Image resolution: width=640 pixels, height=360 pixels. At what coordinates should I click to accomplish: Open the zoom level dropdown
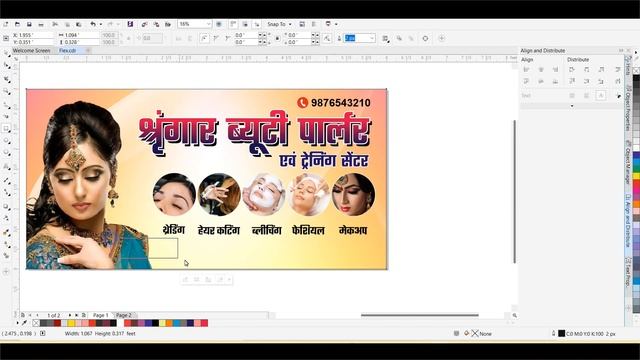pos(208,24)
